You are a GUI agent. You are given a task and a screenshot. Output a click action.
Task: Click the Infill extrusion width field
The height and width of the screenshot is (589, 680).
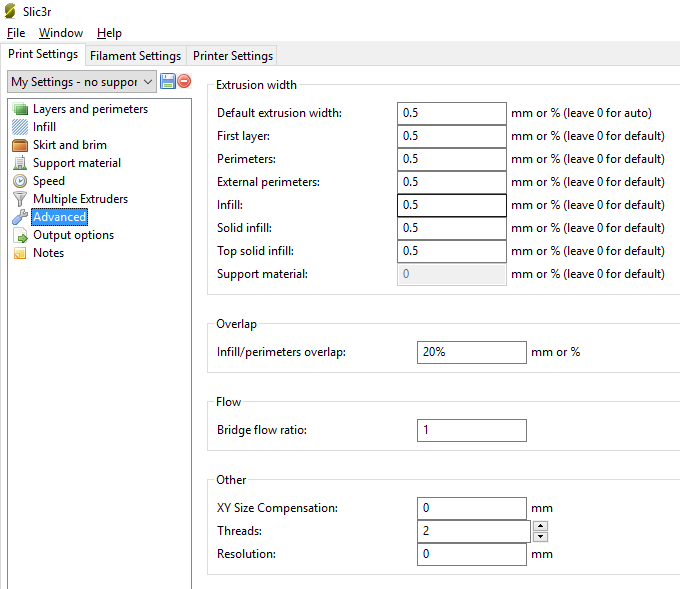point(451,205)
